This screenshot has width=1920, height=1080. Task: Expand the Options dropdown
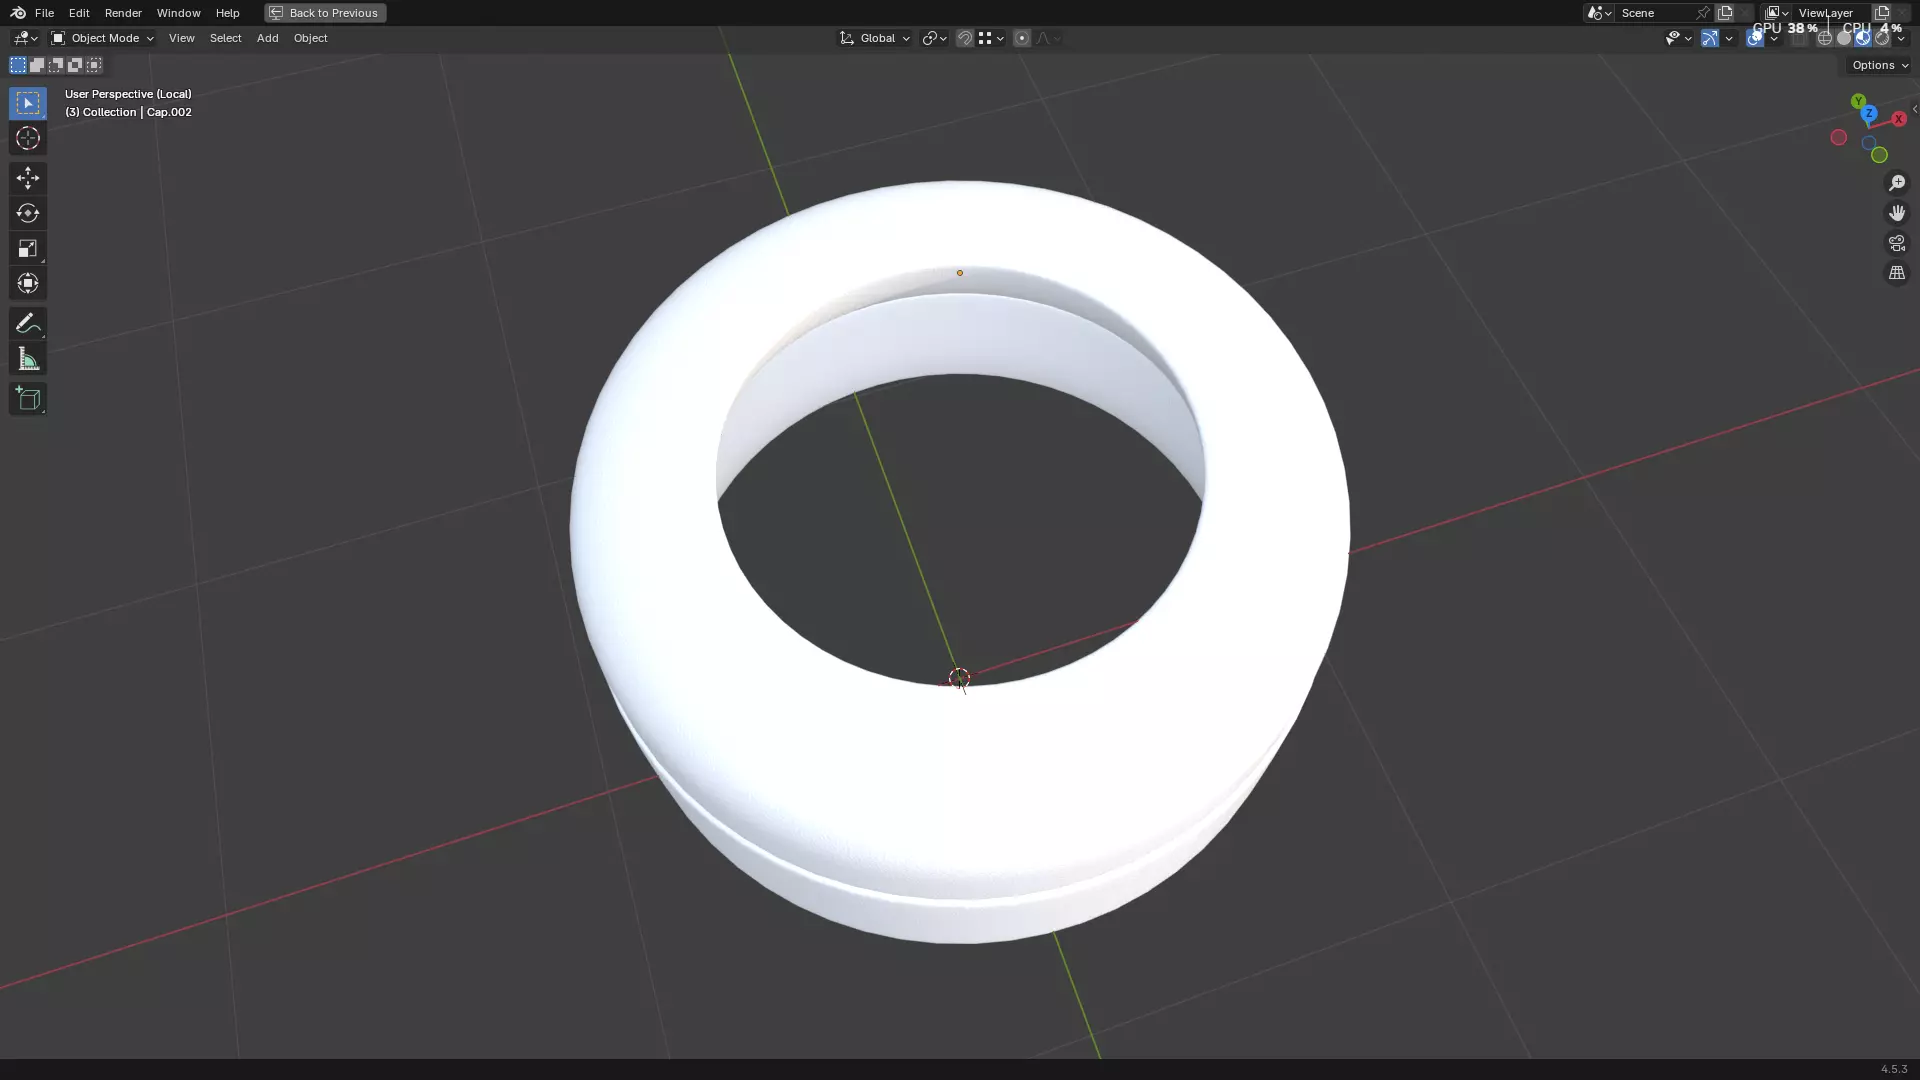point(1880,65)
